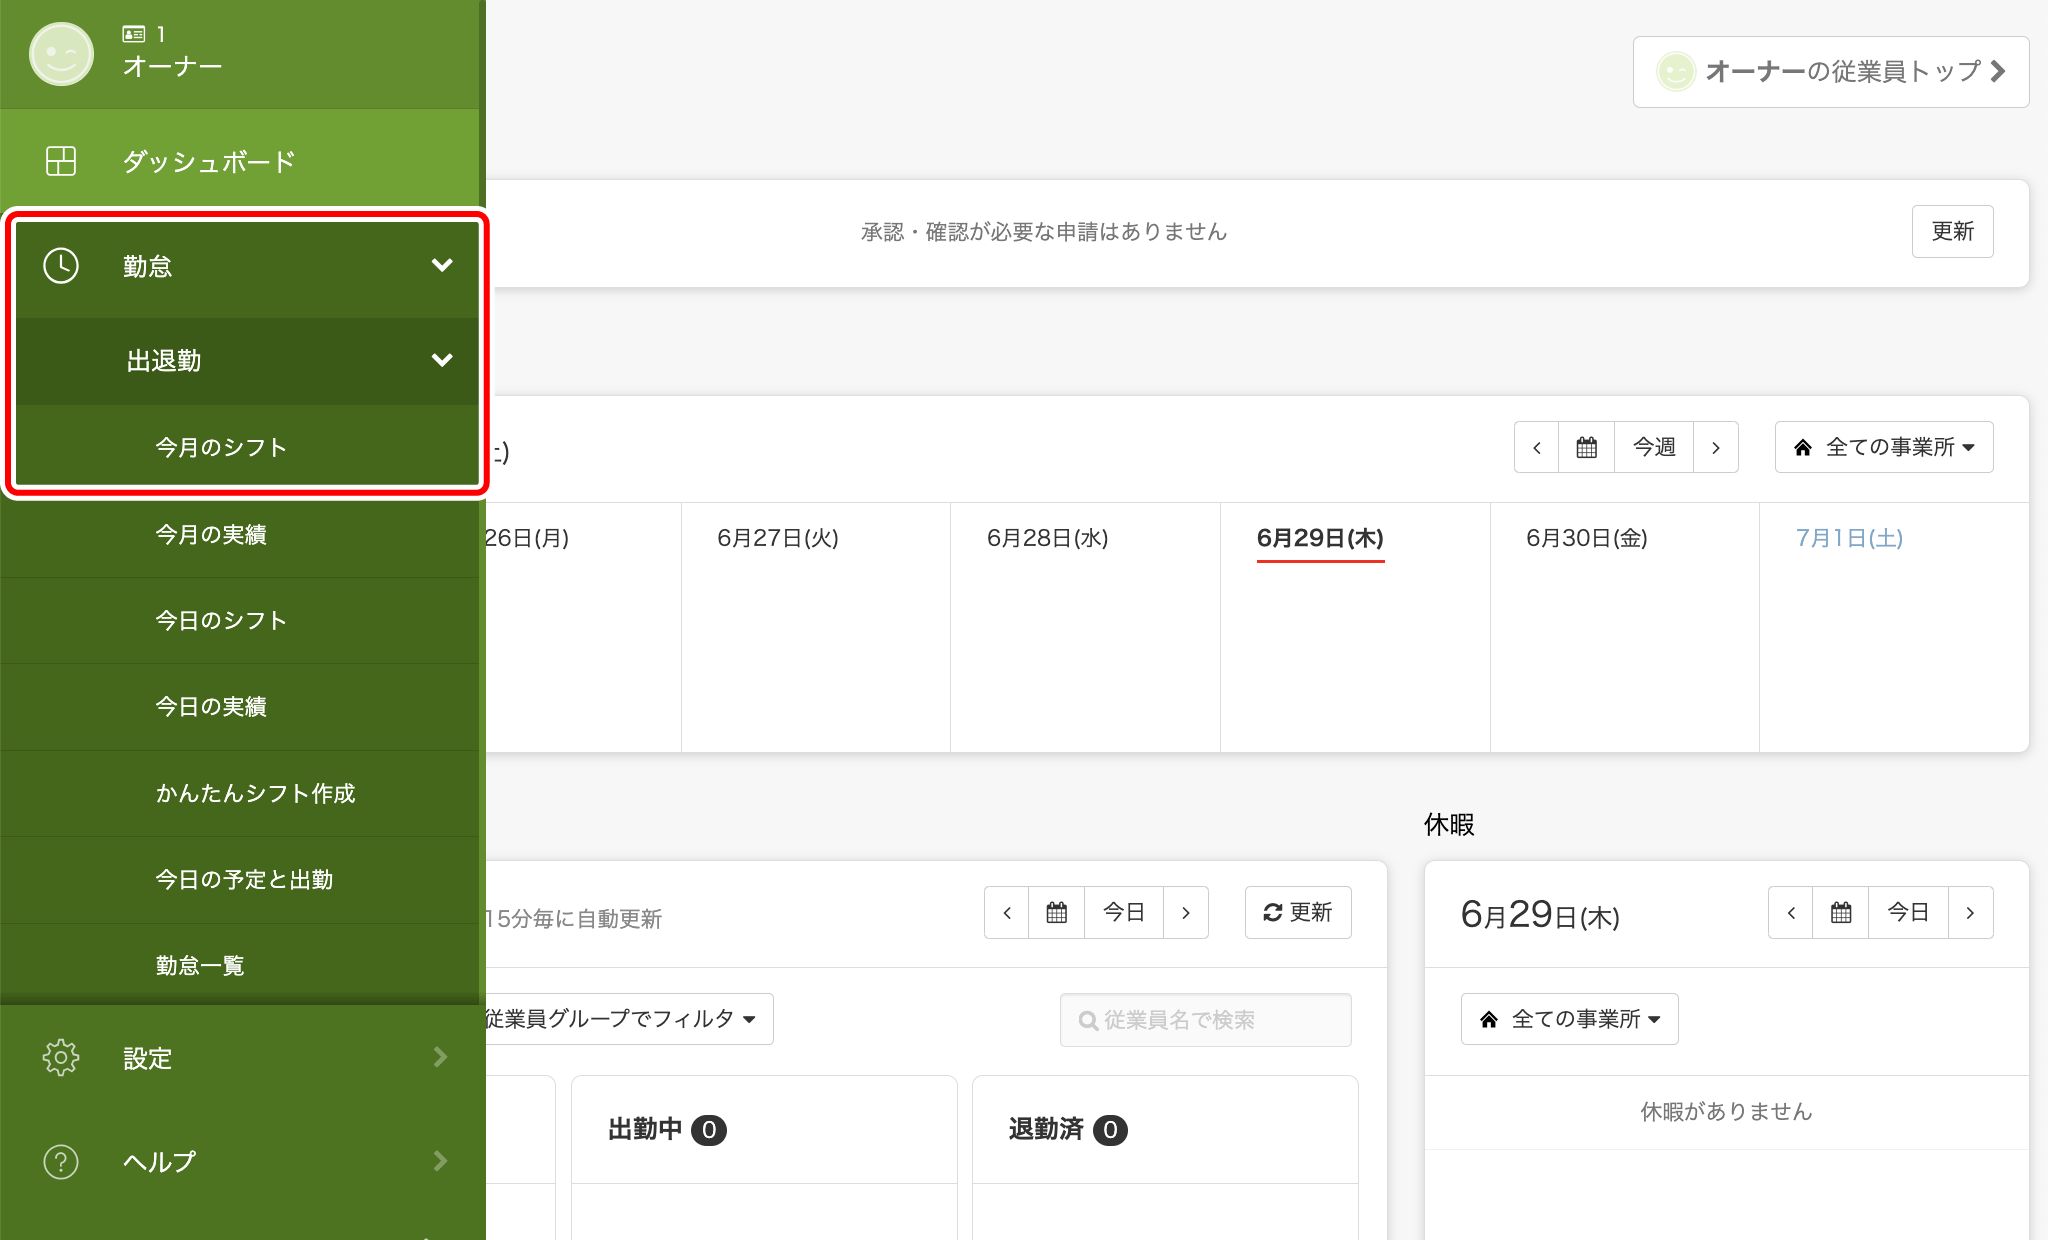This screenshot has height=1240, width=2048.
Task: Select かんたんシフト作成 menu item
Action: tap(240, 793)
